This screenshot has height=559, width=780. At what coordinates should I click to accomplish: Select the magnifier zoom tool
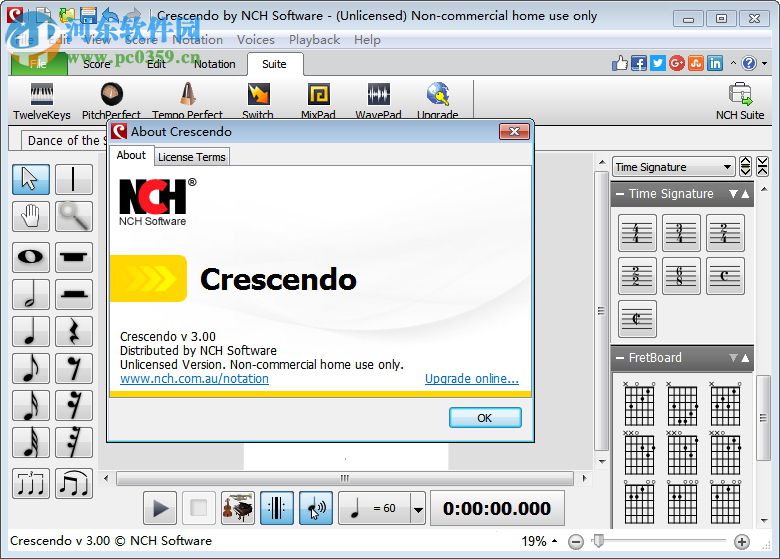[x=74, y=216]
